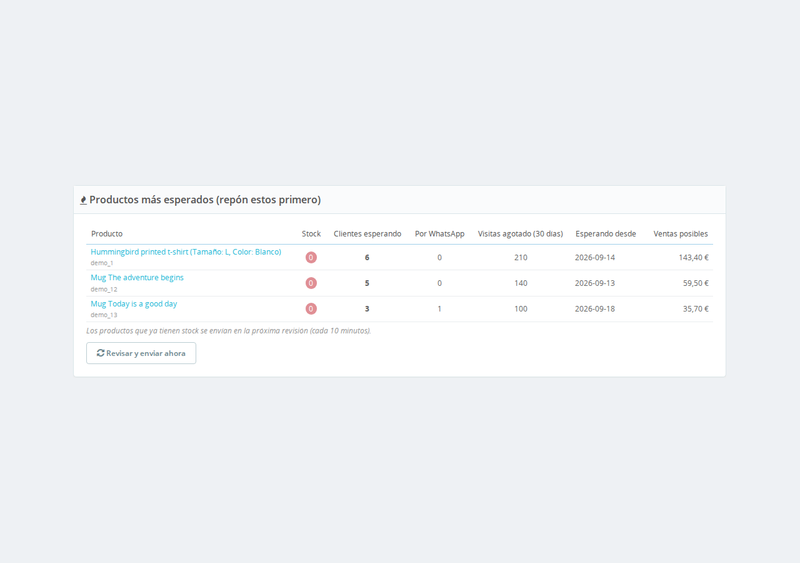This screenshot has width=800, height=563.
Task: Click the refresh icon in Revisar button
Action: (x=101, y=353)
